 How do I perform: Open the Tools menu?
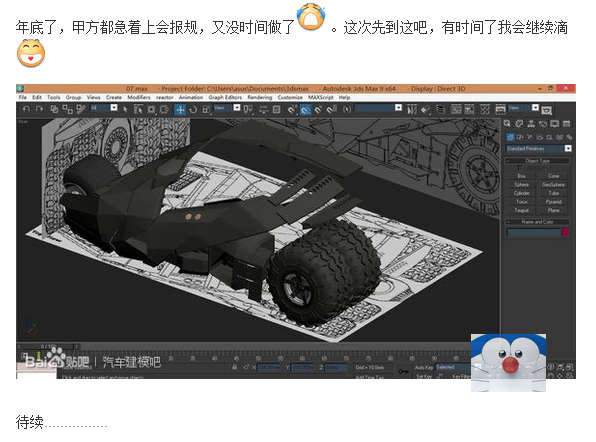(x=54, y=97)
